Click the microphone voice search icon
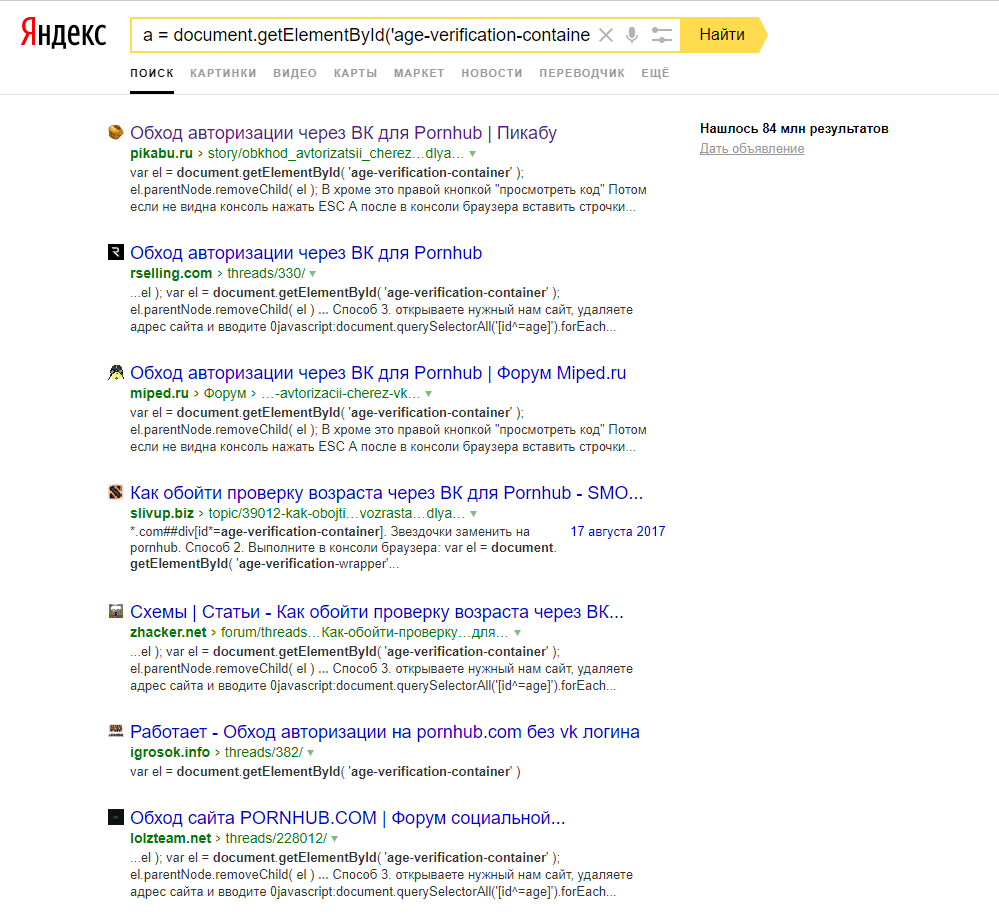The image size is (999, 918). coord(632,35)
